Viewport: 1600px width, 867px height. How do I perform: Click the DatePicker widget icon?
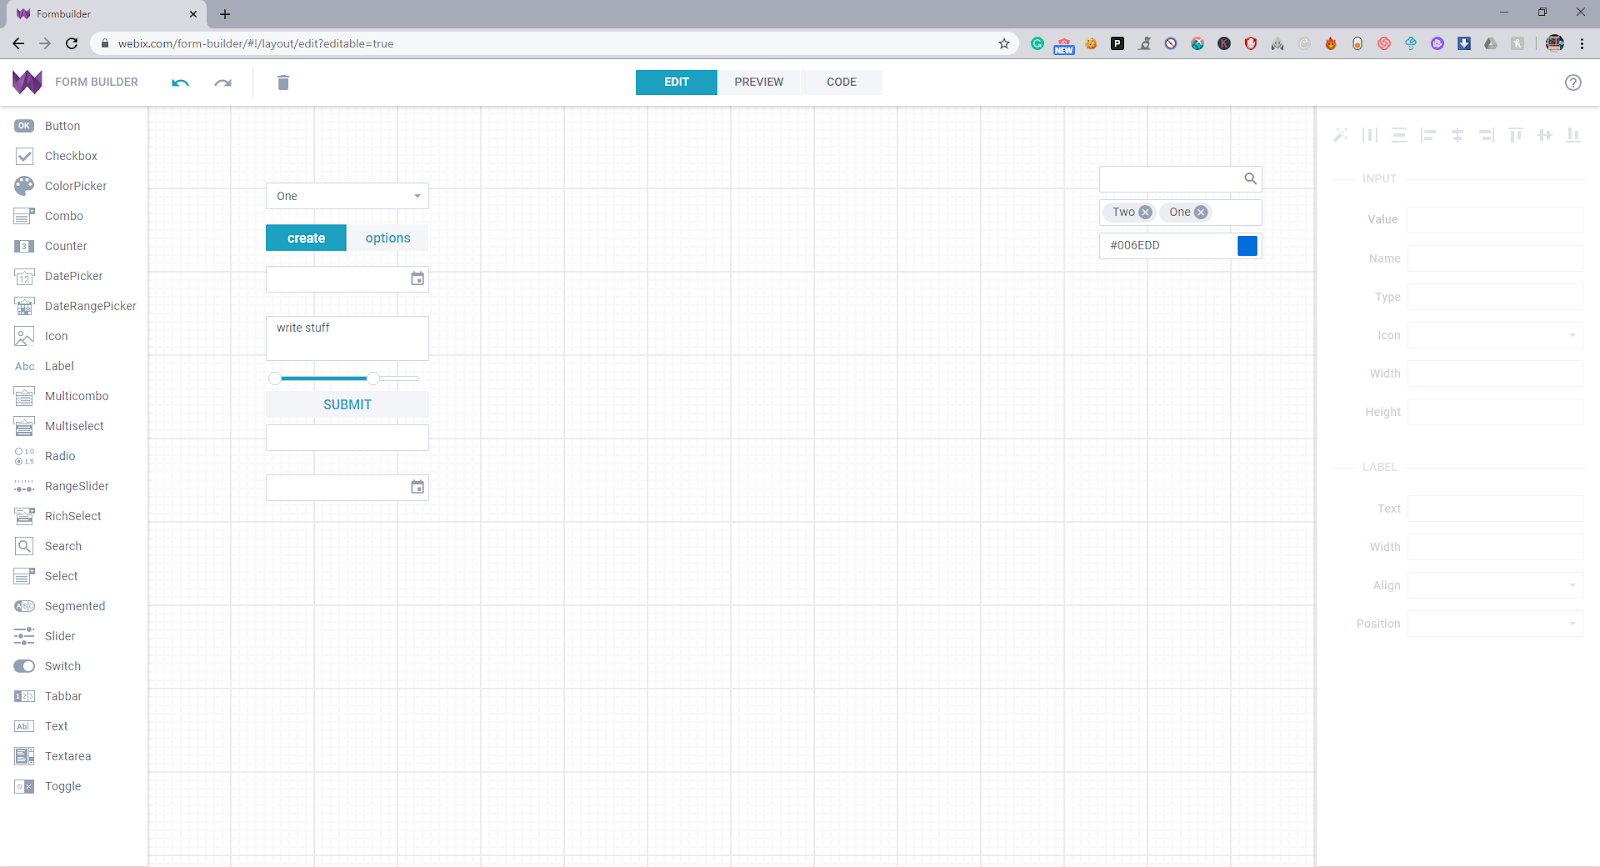pos(24,276)
